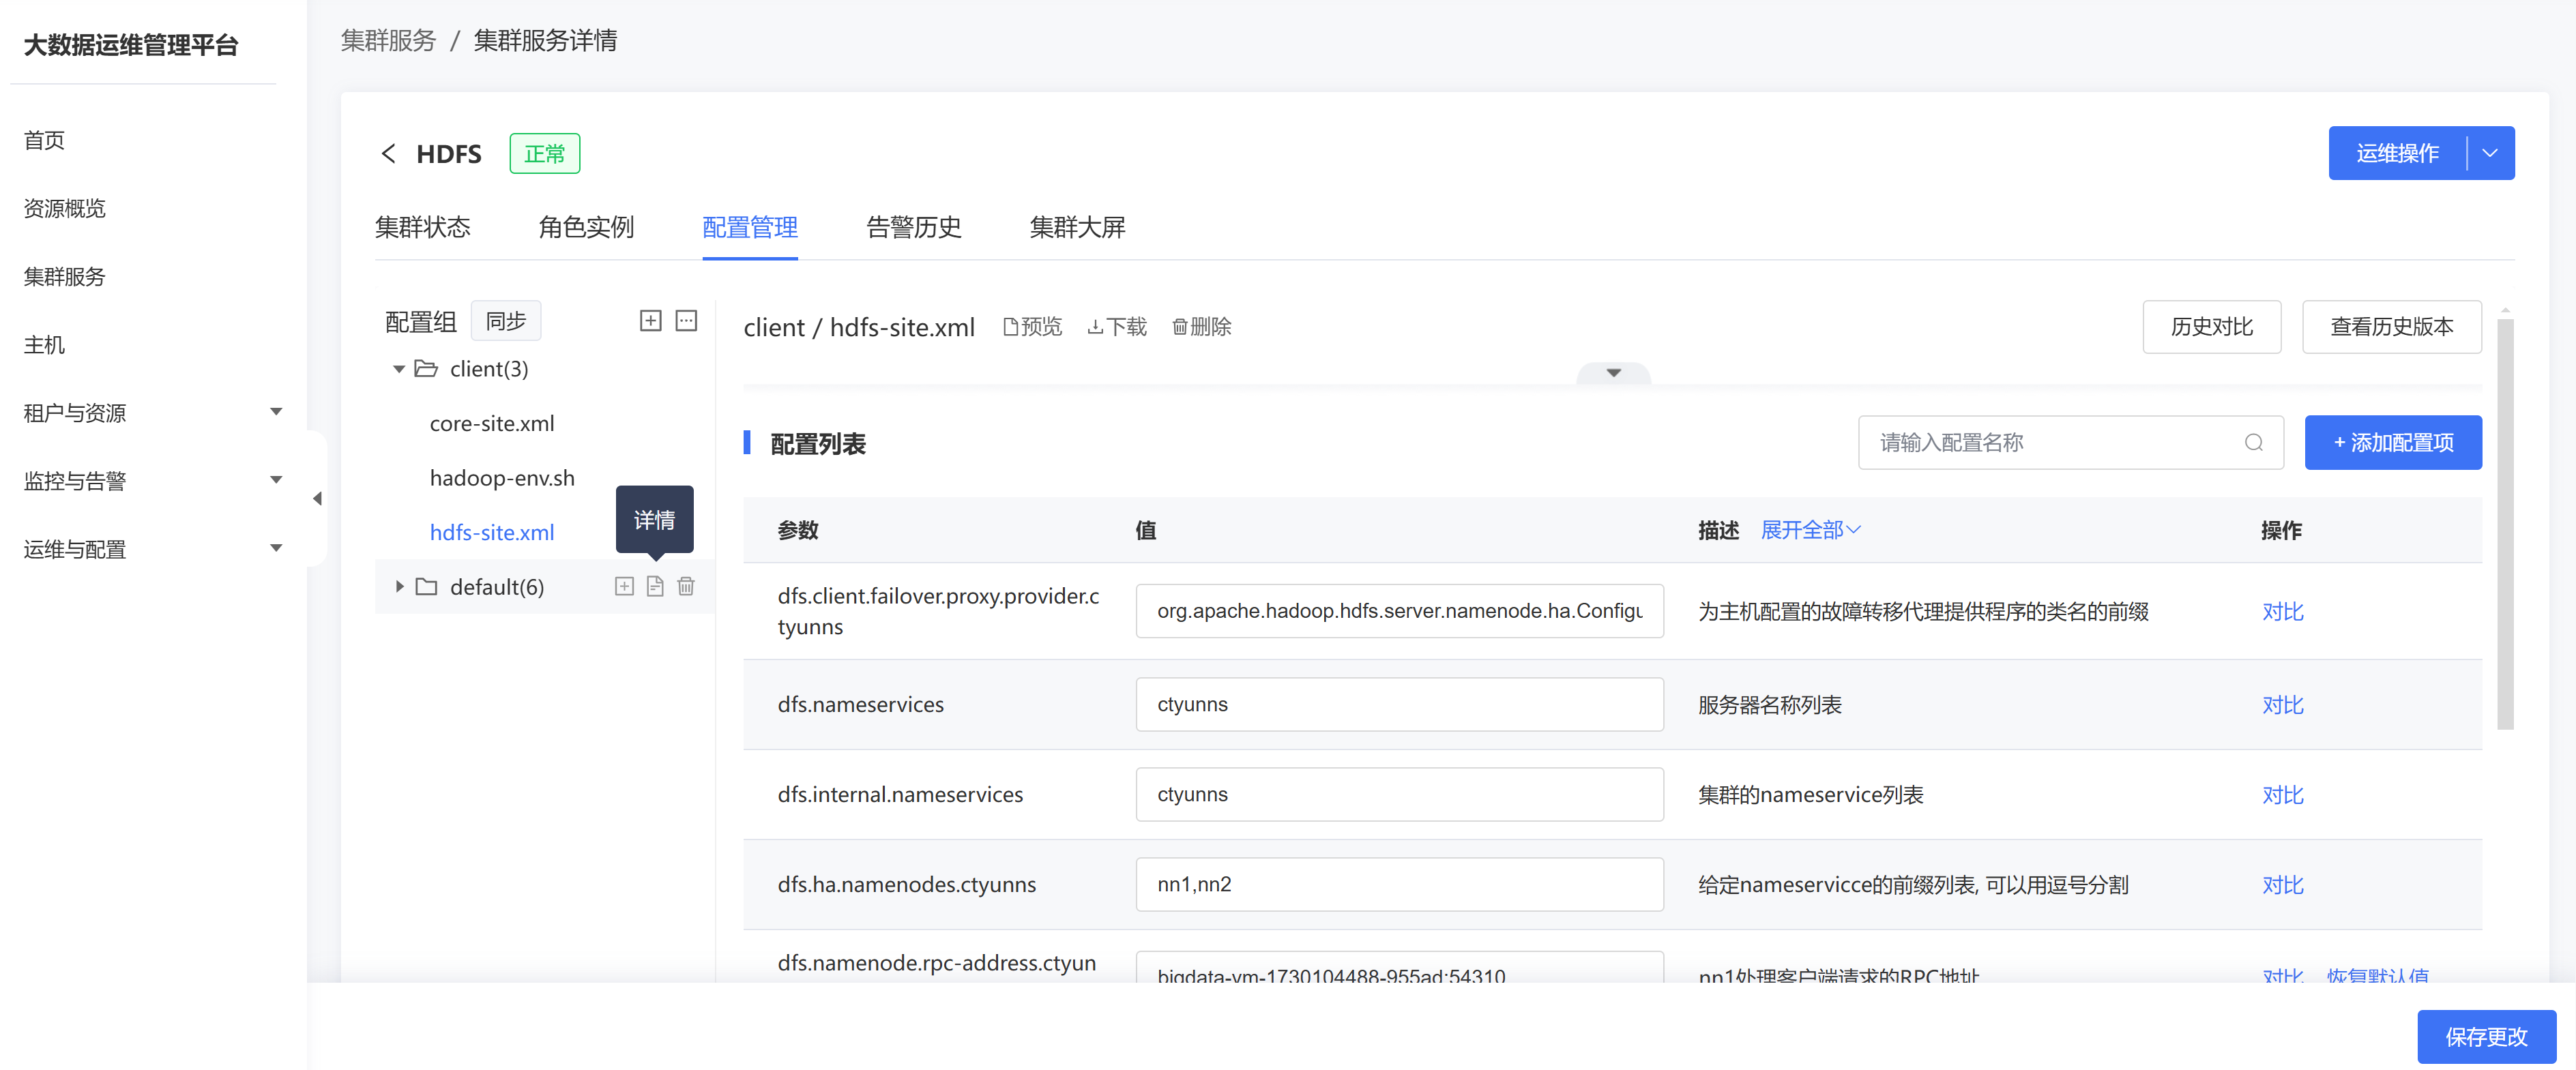Expand the 运维与配置 menu
This screenshot has height=1070, width=2576.
(x=276, y=548)
